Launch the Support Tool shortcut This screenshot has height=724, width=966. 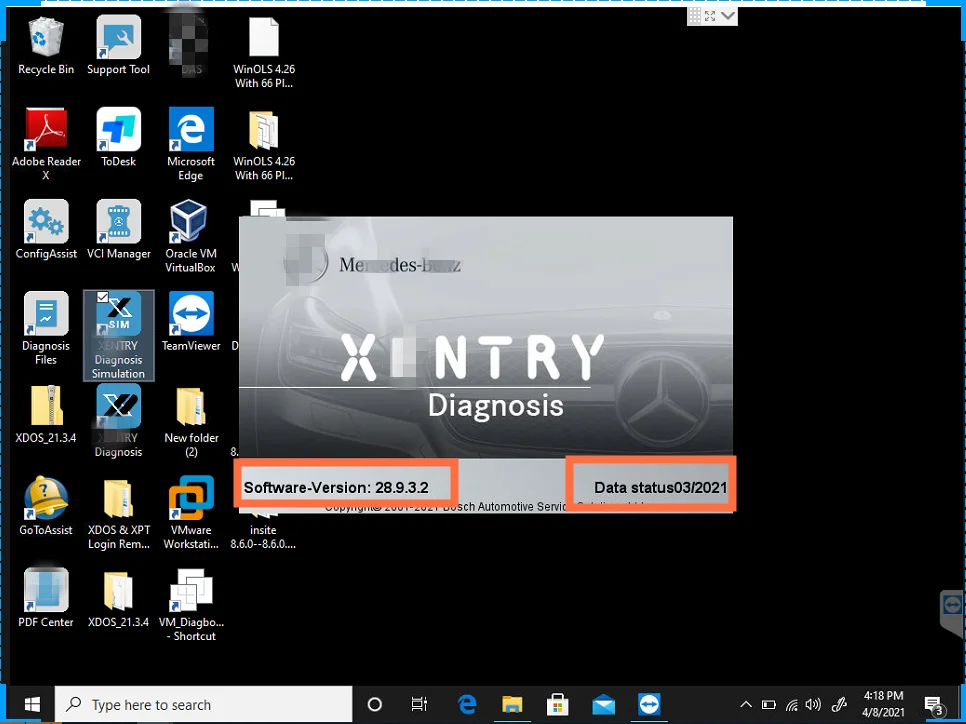tap(118, 46)
